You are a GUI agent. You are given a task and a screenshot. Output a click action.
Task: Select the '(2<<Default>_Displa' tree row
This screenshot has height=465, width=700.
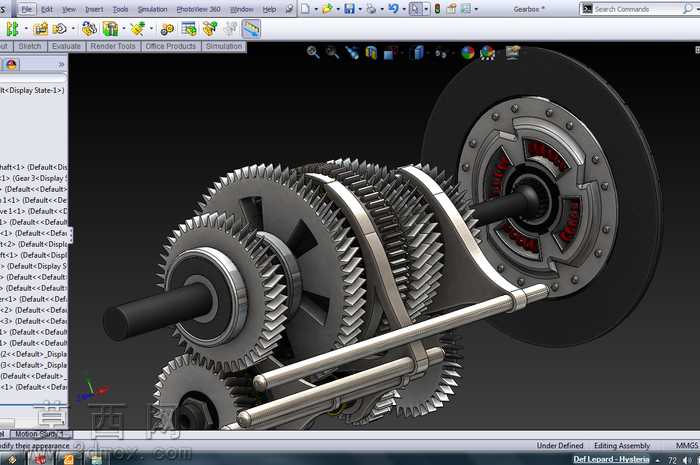[34, 354]
